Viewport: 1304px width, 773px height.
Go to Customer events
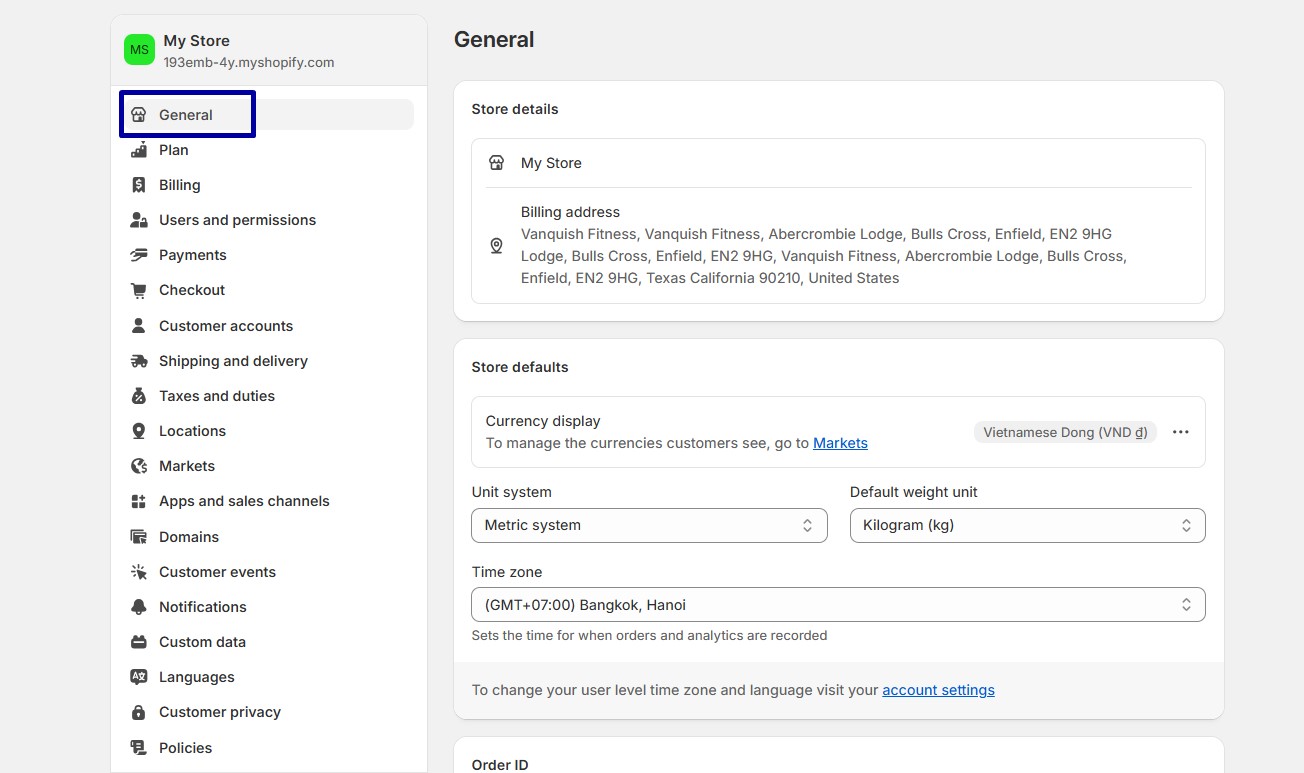(268, 572)
